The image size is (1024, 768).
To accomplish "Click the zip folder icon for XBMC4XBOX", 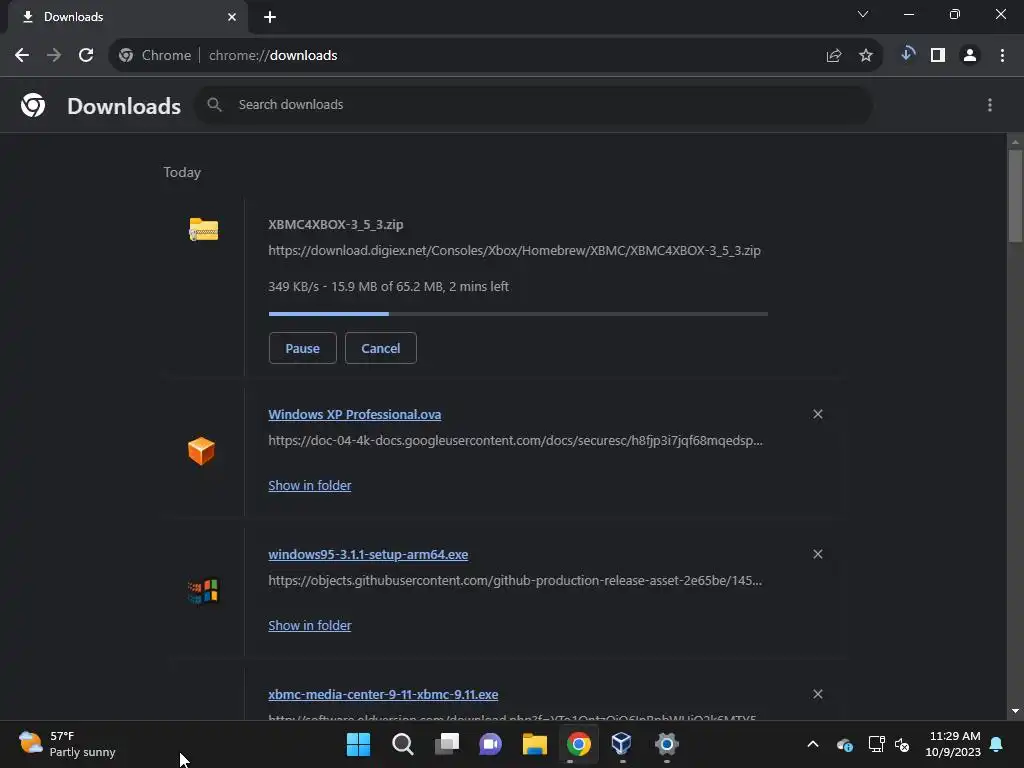I will 204,229.
